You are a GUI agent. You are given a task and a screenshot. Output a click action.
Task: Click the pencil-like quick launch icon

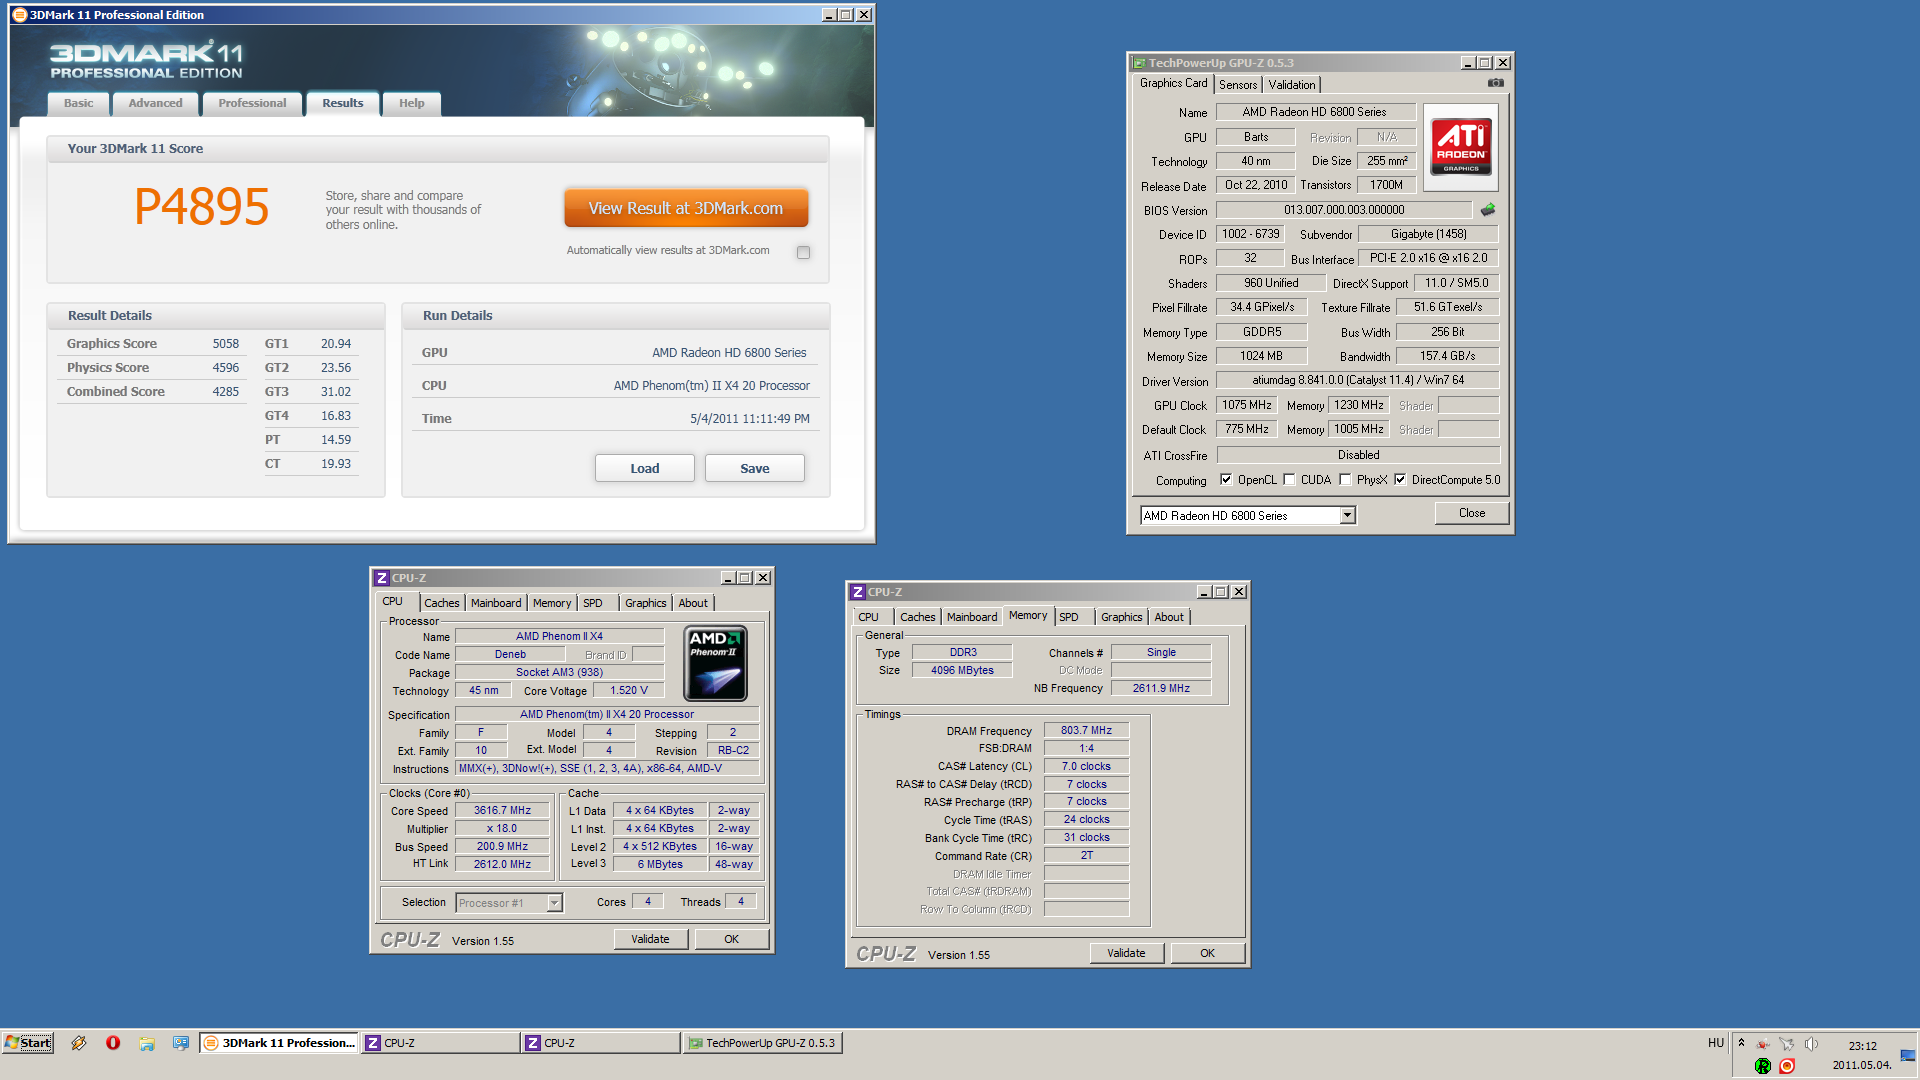(x=79, y=1043)
